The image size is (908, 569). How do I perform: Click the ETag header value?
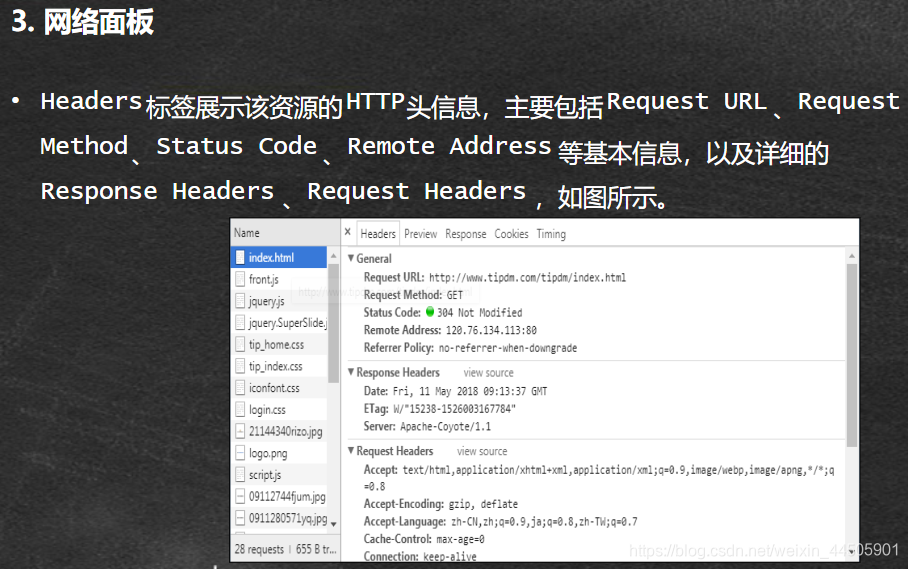(455, 409)
